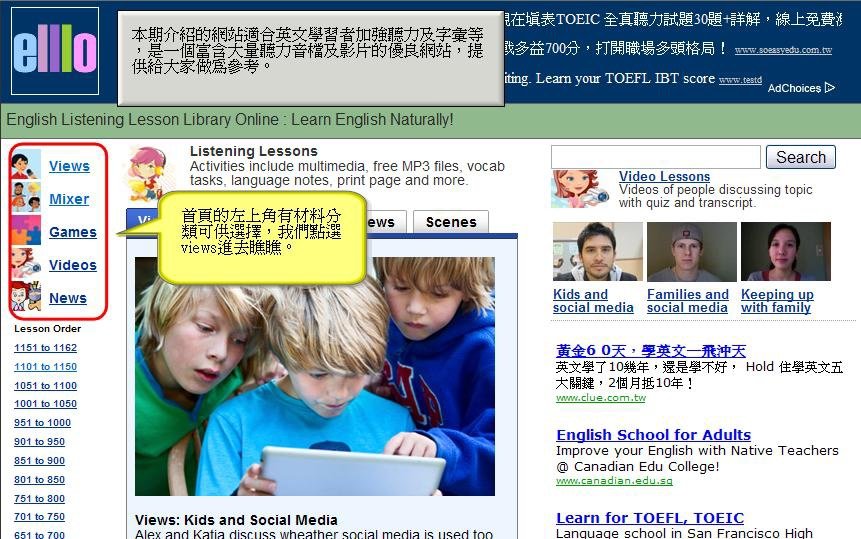Open Families and social media video thumbnail

(692, 251)
